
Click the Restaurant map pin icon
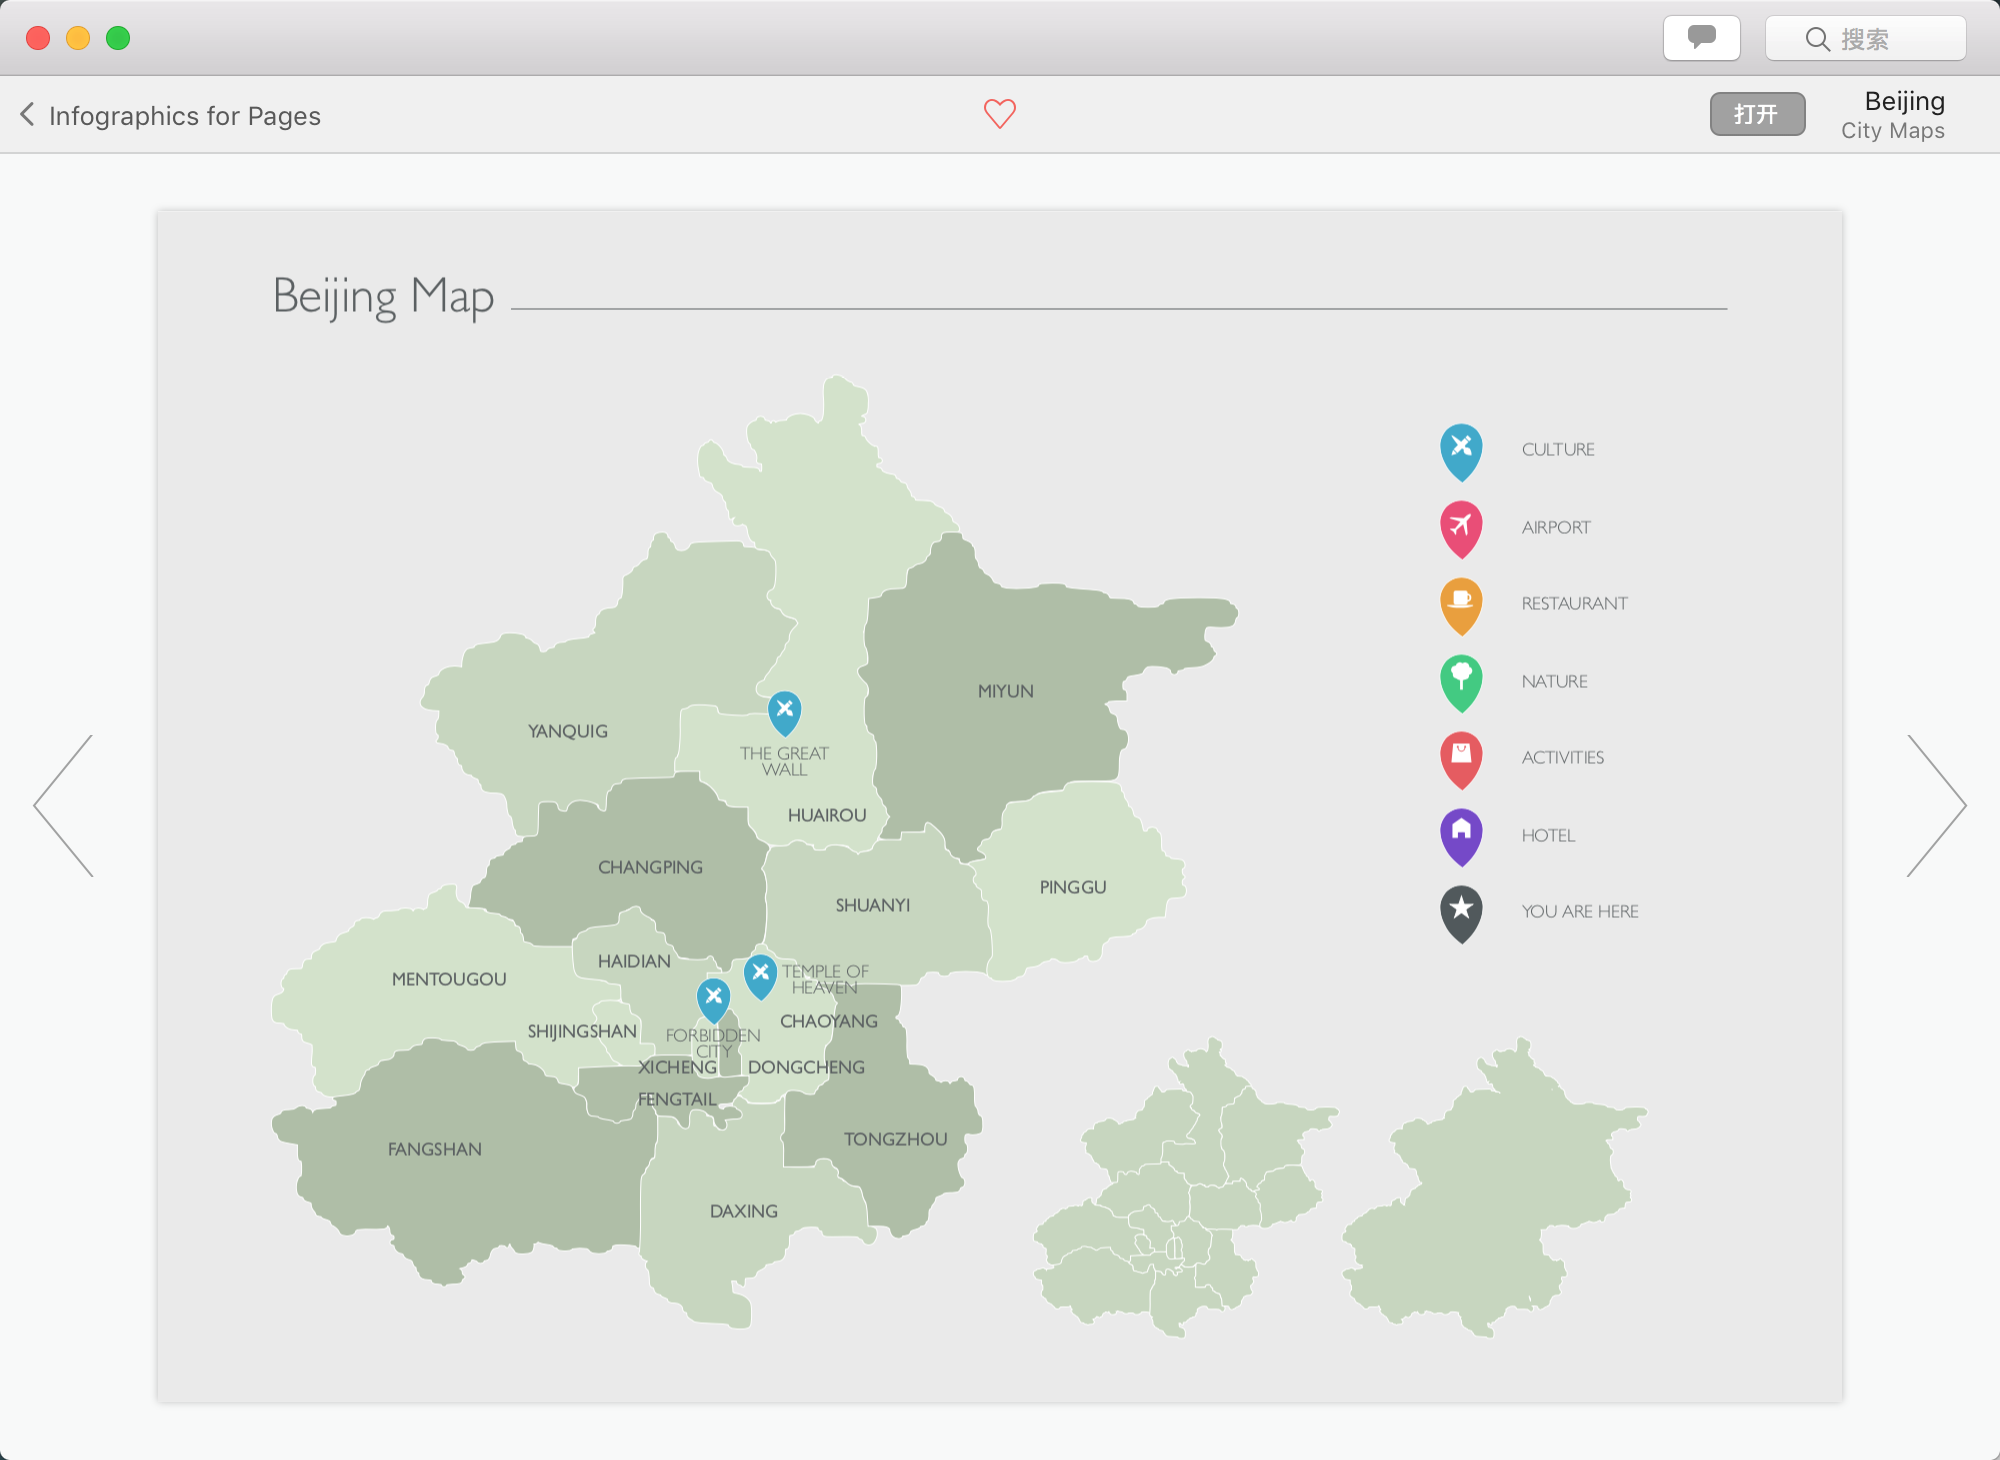coord(1460,604)
